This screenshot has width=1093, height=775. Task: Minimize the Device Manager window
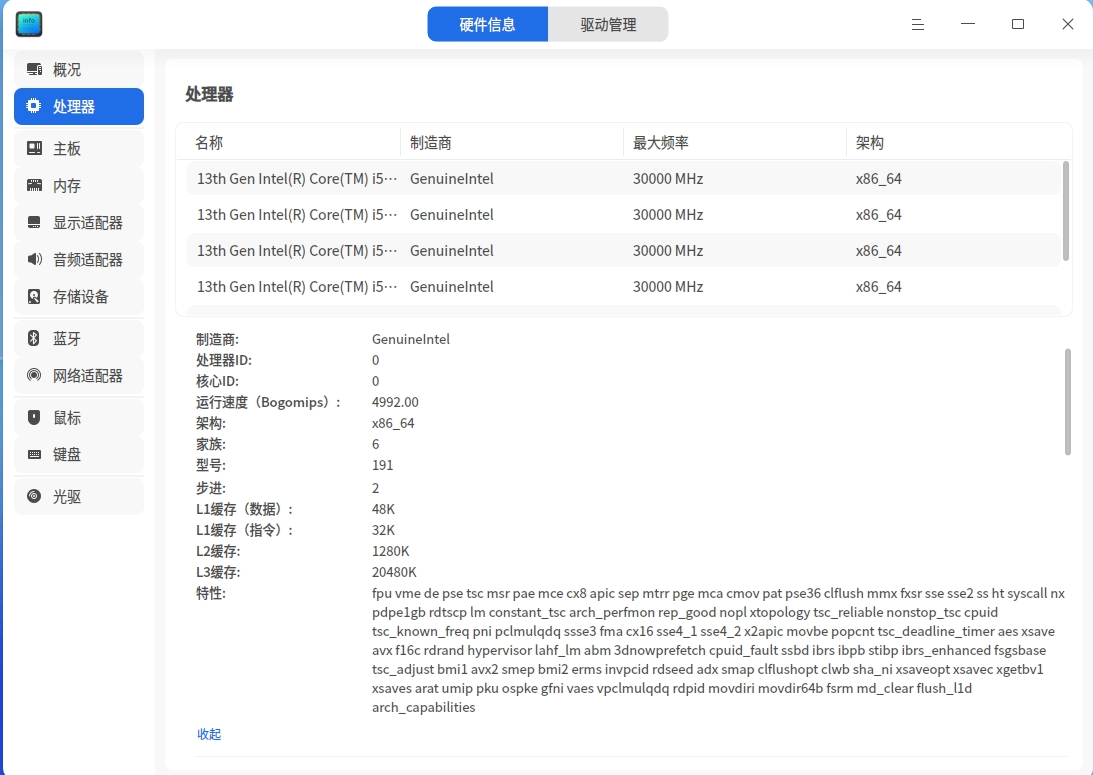click(x=968, y=24)
